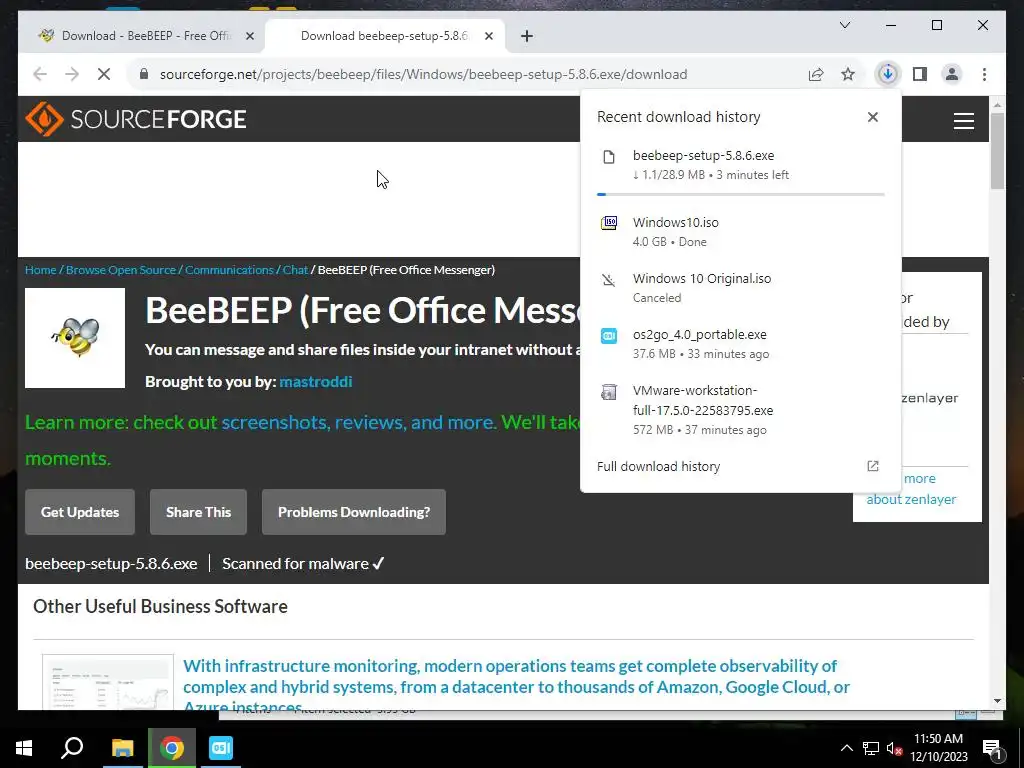The width and height of the screenshot is (1024, 768).
Task: Click the Problems Downloading? button
Action: [x=354, y=512]
